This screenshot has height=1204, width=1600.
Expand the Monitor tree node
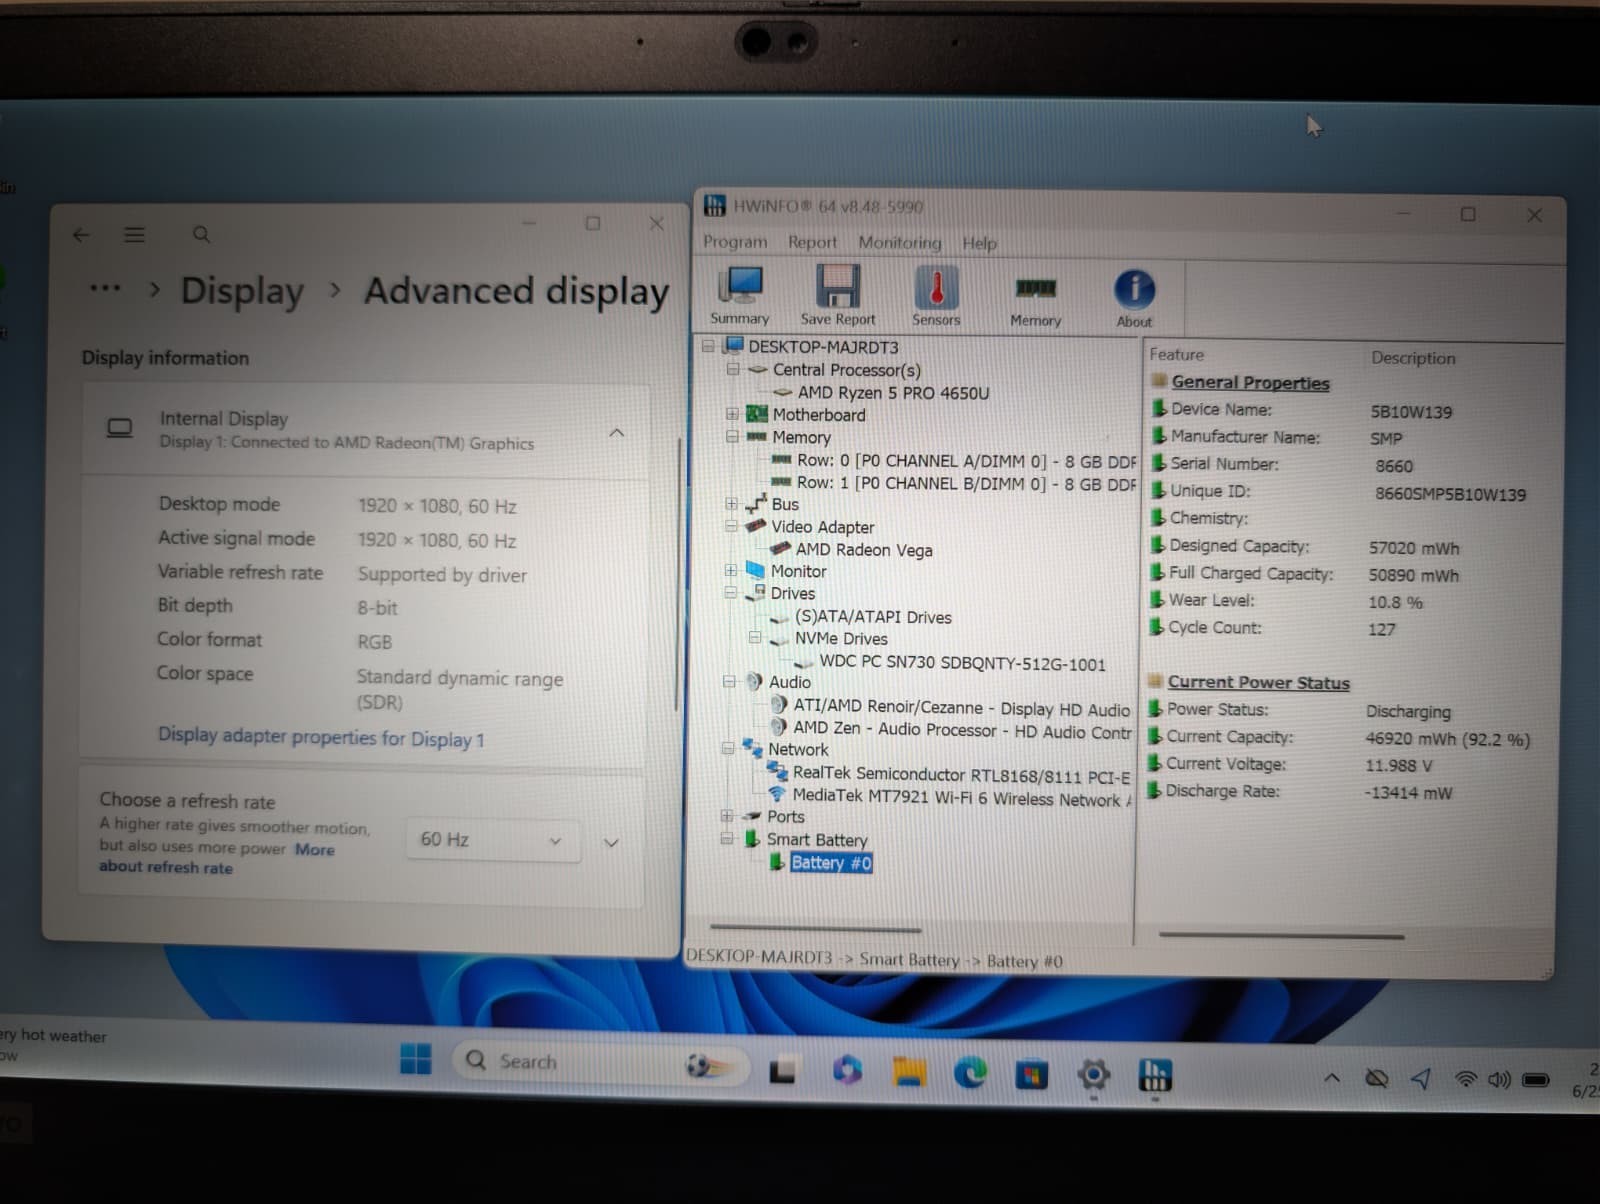tap(731, 571)
